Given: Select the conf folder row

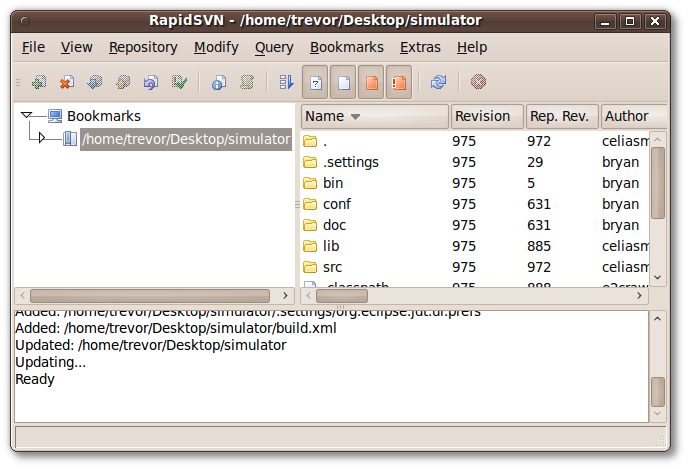Looking at the screenshot, I should 475,204.
